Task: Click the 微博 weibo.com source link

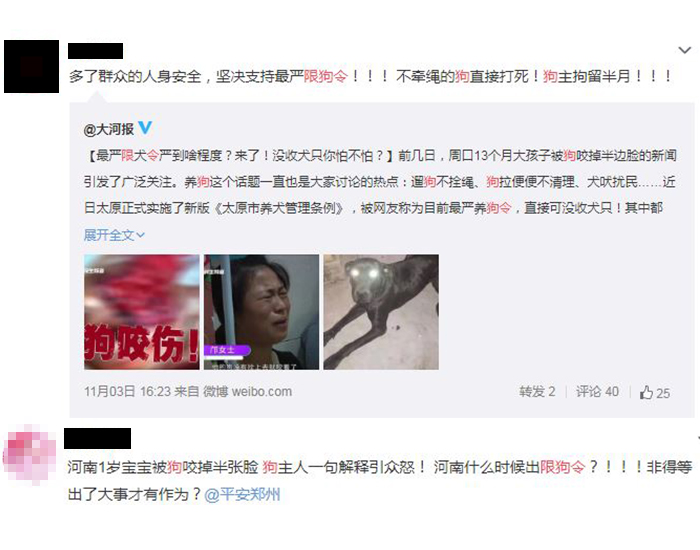Action: (x=248, y=392)
